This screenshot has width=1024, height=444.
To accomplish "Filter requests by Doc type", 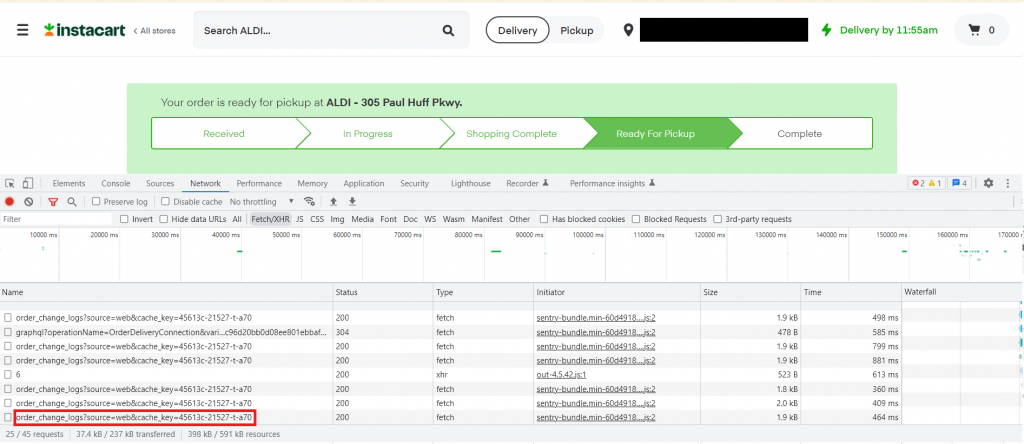I will pyautogui.click(x=410, y=219).
